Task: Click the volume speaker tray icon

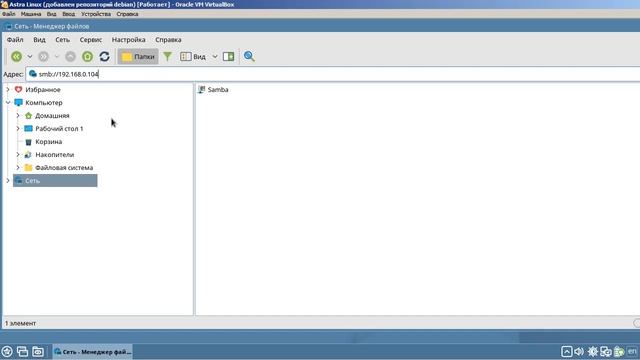Action: point(579,351)
